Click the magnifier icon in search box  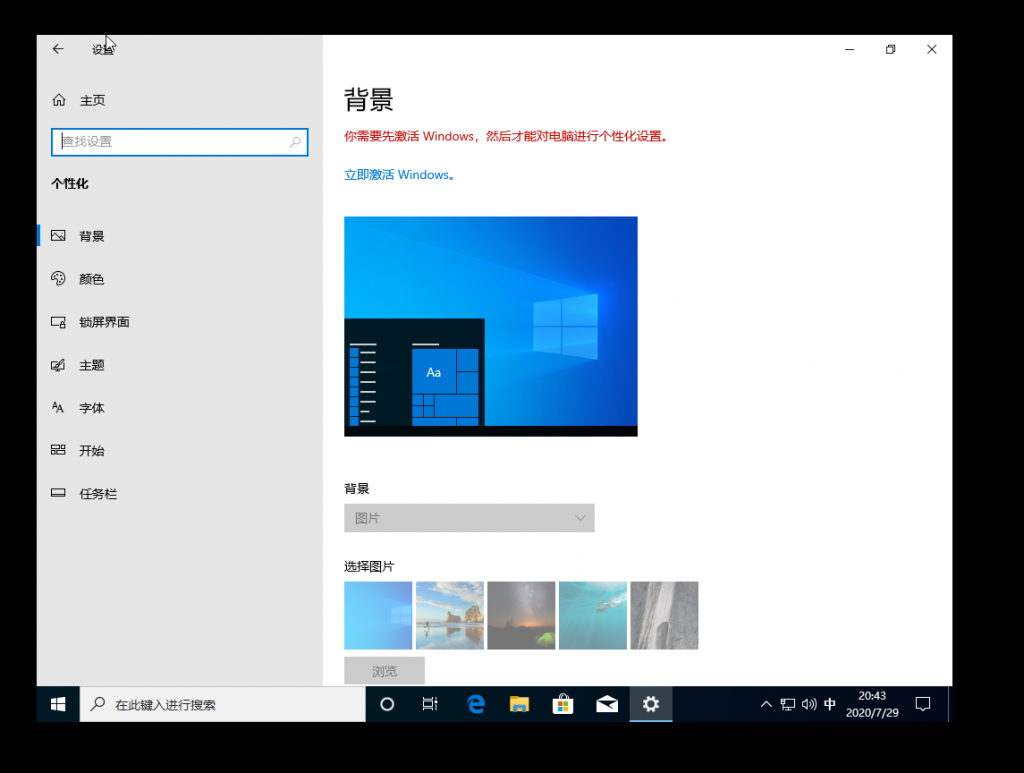(295, 142)
